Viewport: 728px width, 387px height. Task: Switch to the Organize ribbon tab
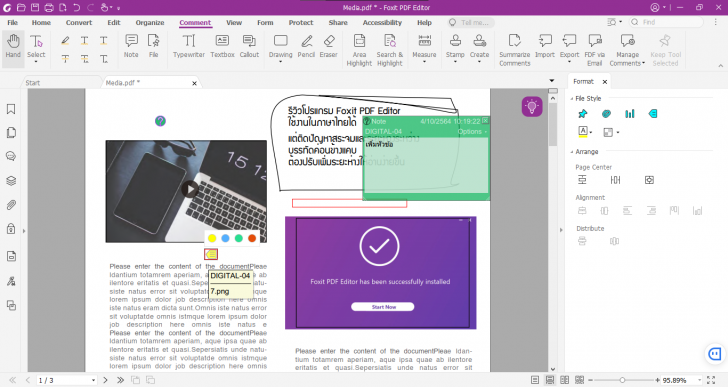150,22
